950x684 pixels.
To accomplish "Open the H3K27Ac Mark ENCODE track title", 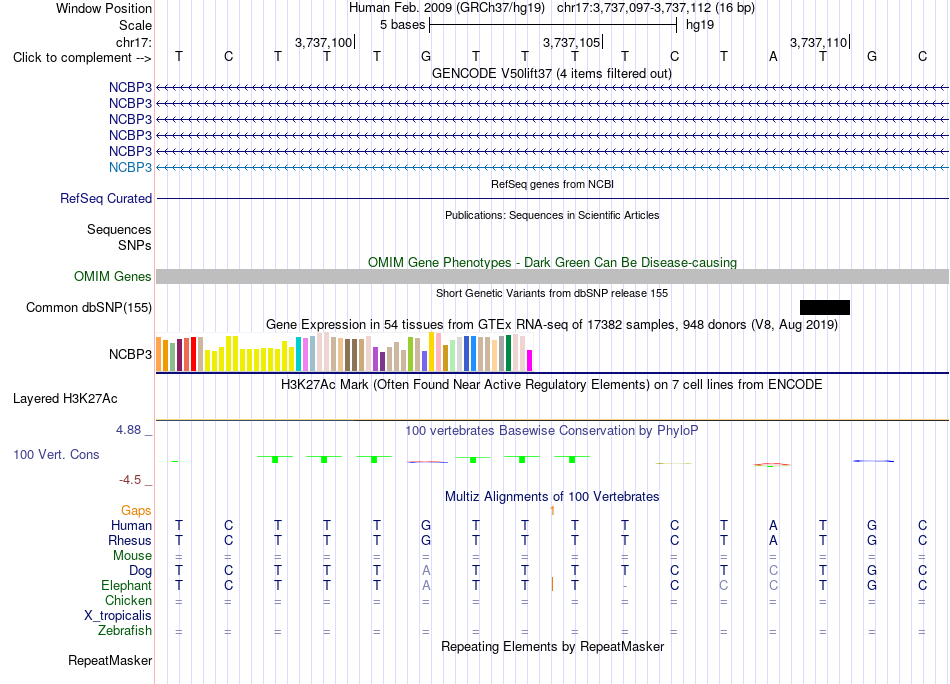I will point(552,385).
